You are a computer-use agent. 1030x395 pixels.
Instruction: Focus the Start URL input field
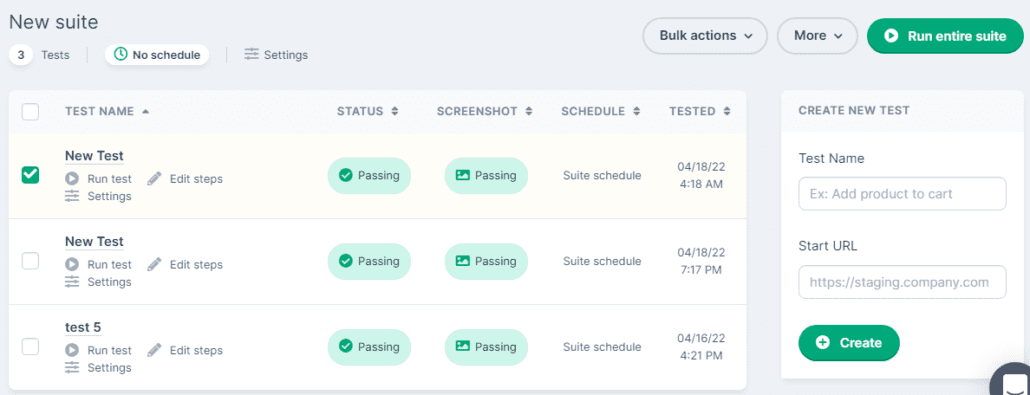coord(902,282)
